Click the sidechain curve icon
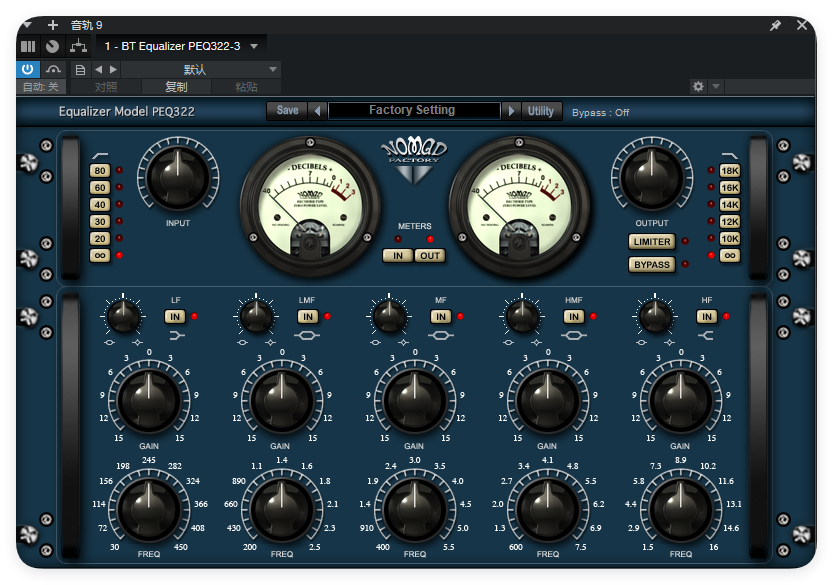The height and width of the screenshot is (585, 833). (x=53, y=69)
